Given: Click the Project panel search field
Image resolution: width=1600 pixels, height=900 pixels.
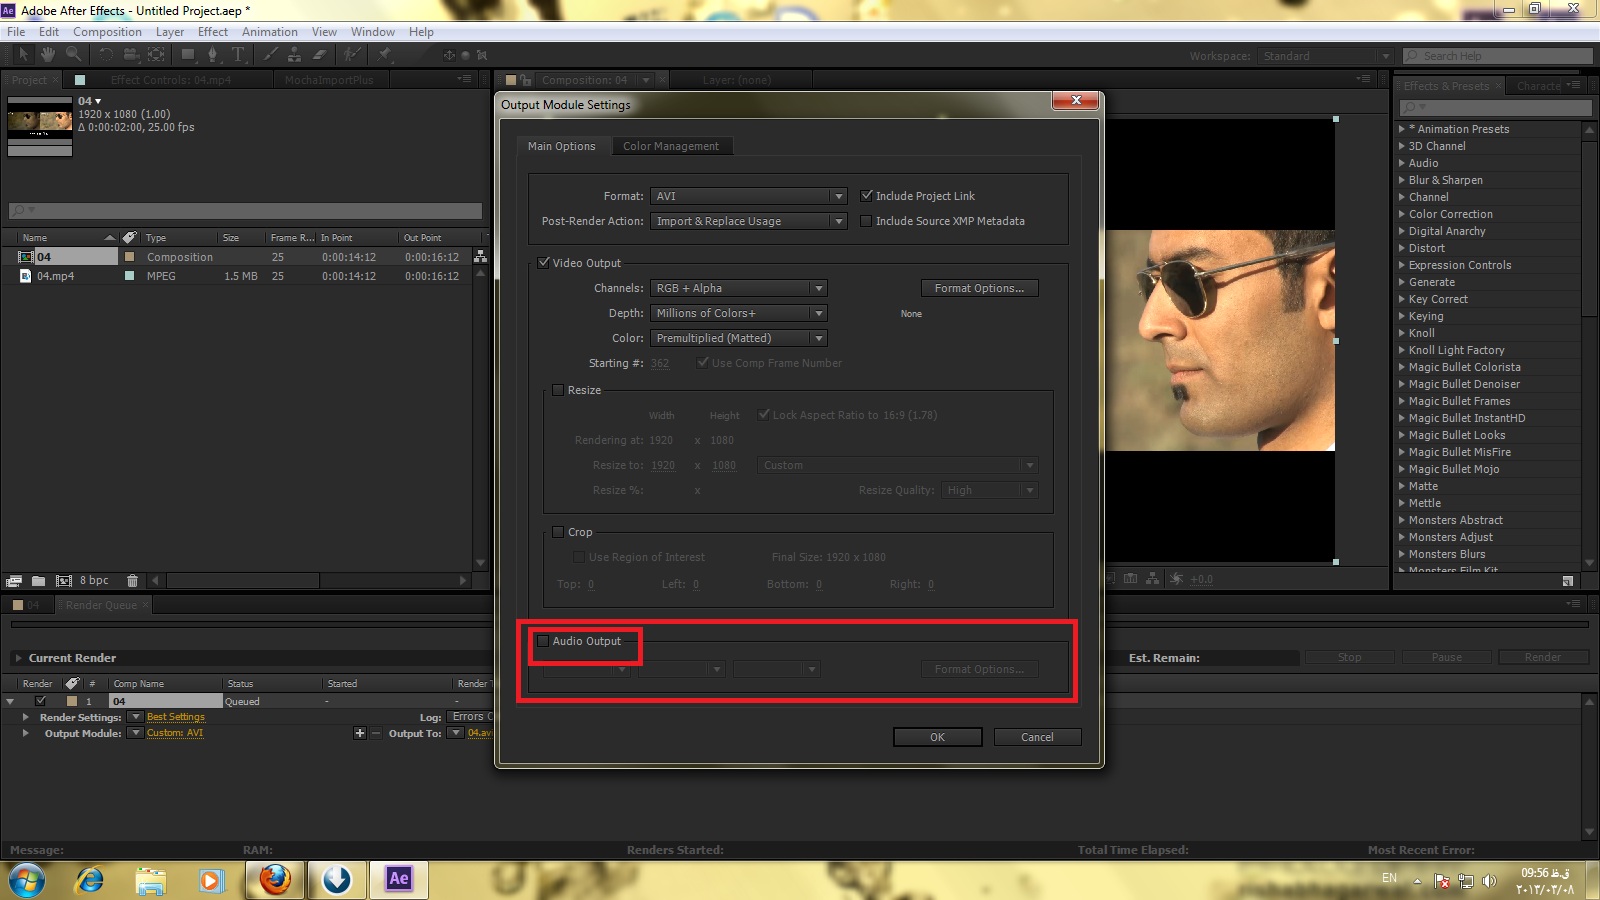Looking at the screenshot, I should [245, 210].
